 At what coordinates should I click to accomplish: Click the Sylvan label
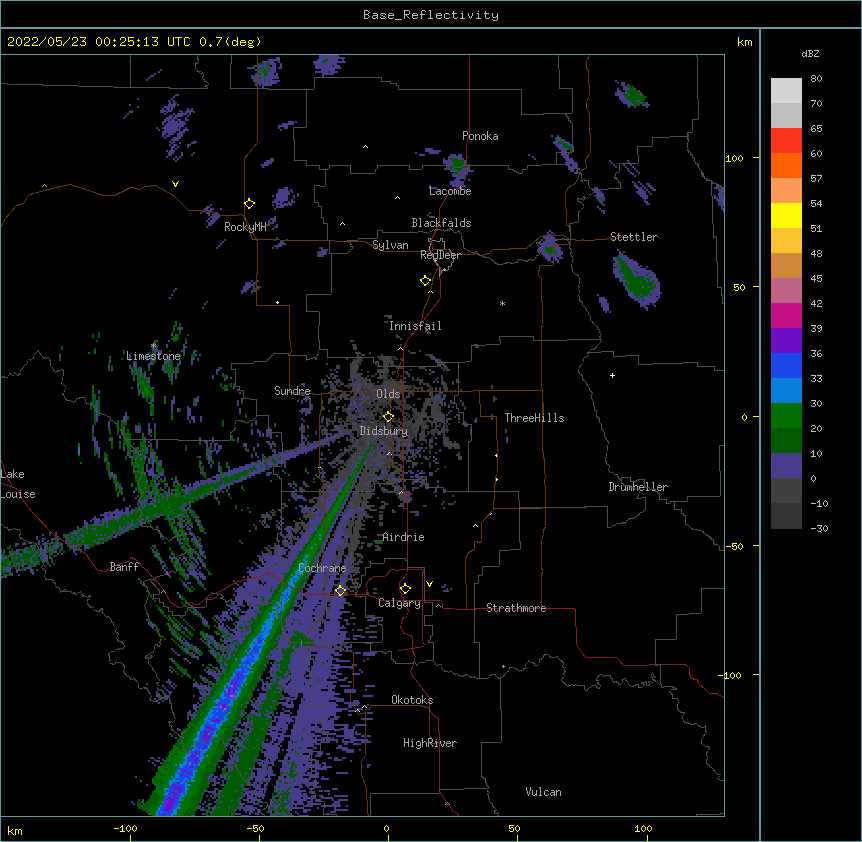point(390,245)
